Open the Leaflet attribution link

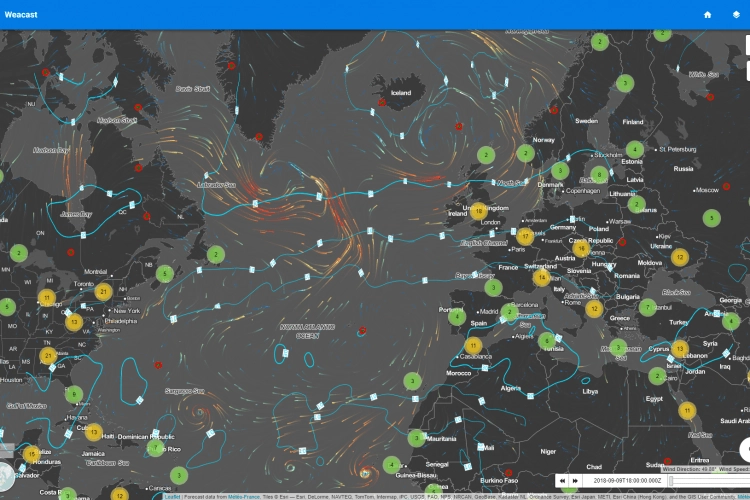click(x=172, y=496)
